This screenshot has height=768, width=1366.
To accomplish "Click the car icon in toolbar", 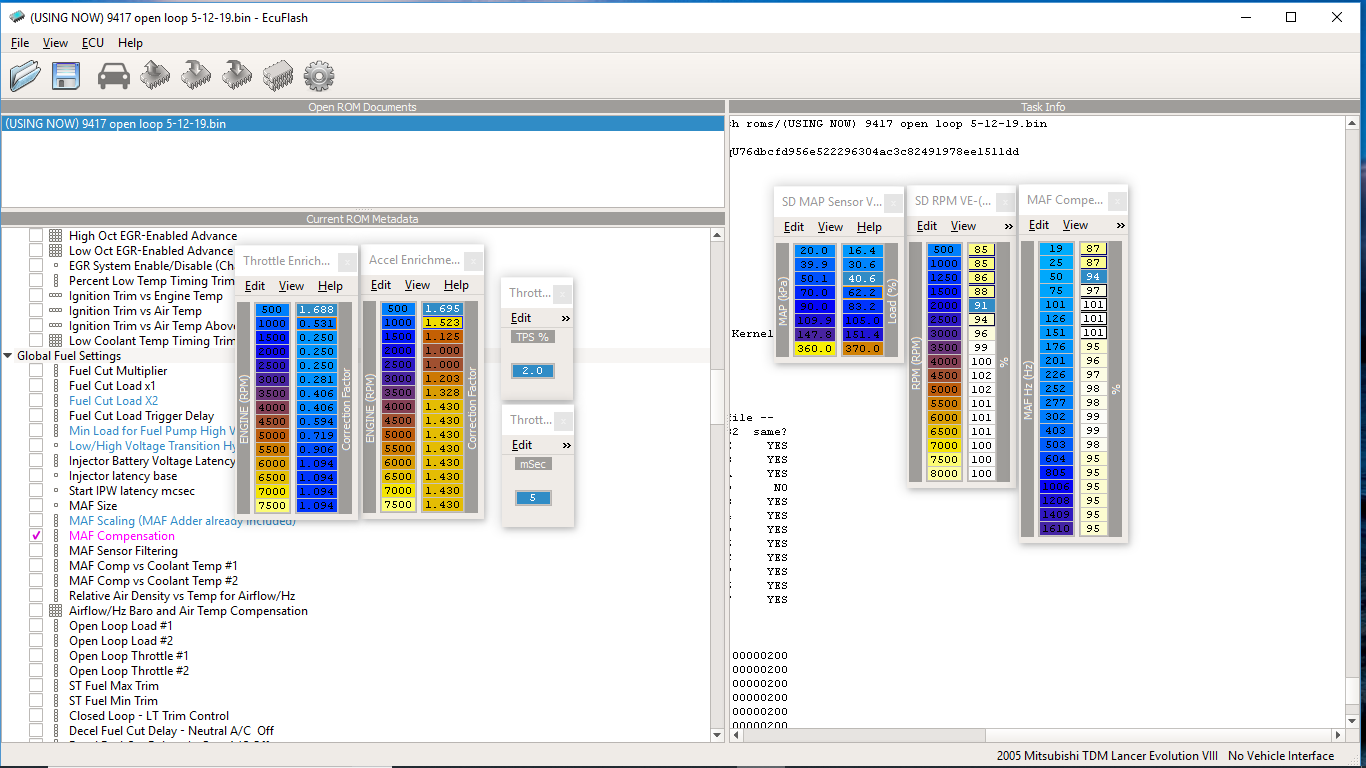I will tap(114, 75).
